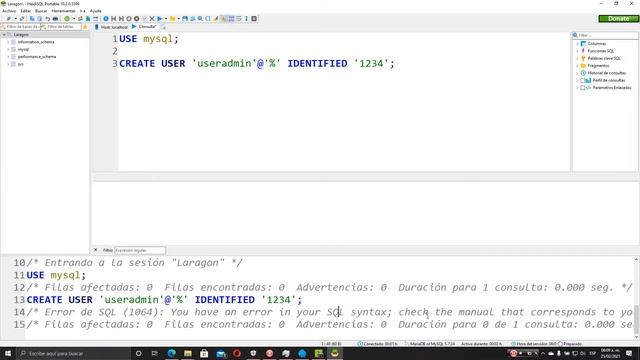Click the Windows Start button
Image resolution: width=640 pixels, height=360 pixels.
[x=8, y=353]
